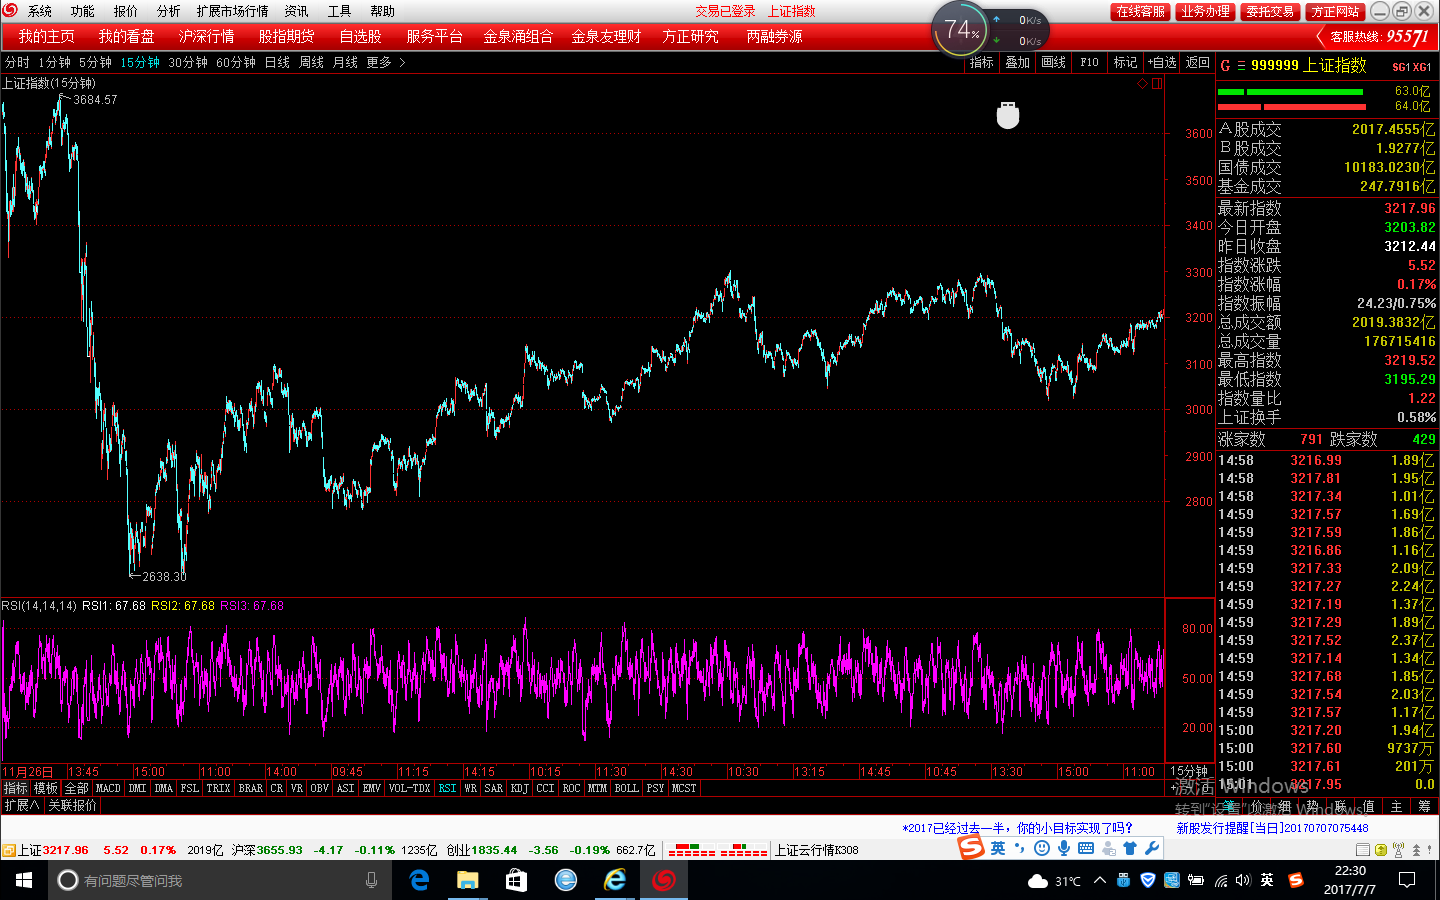Image resolution: width=1440 pixels, height=900 pixels.
Task: Select the KDJ indicator tab
Action: (519, 788)
